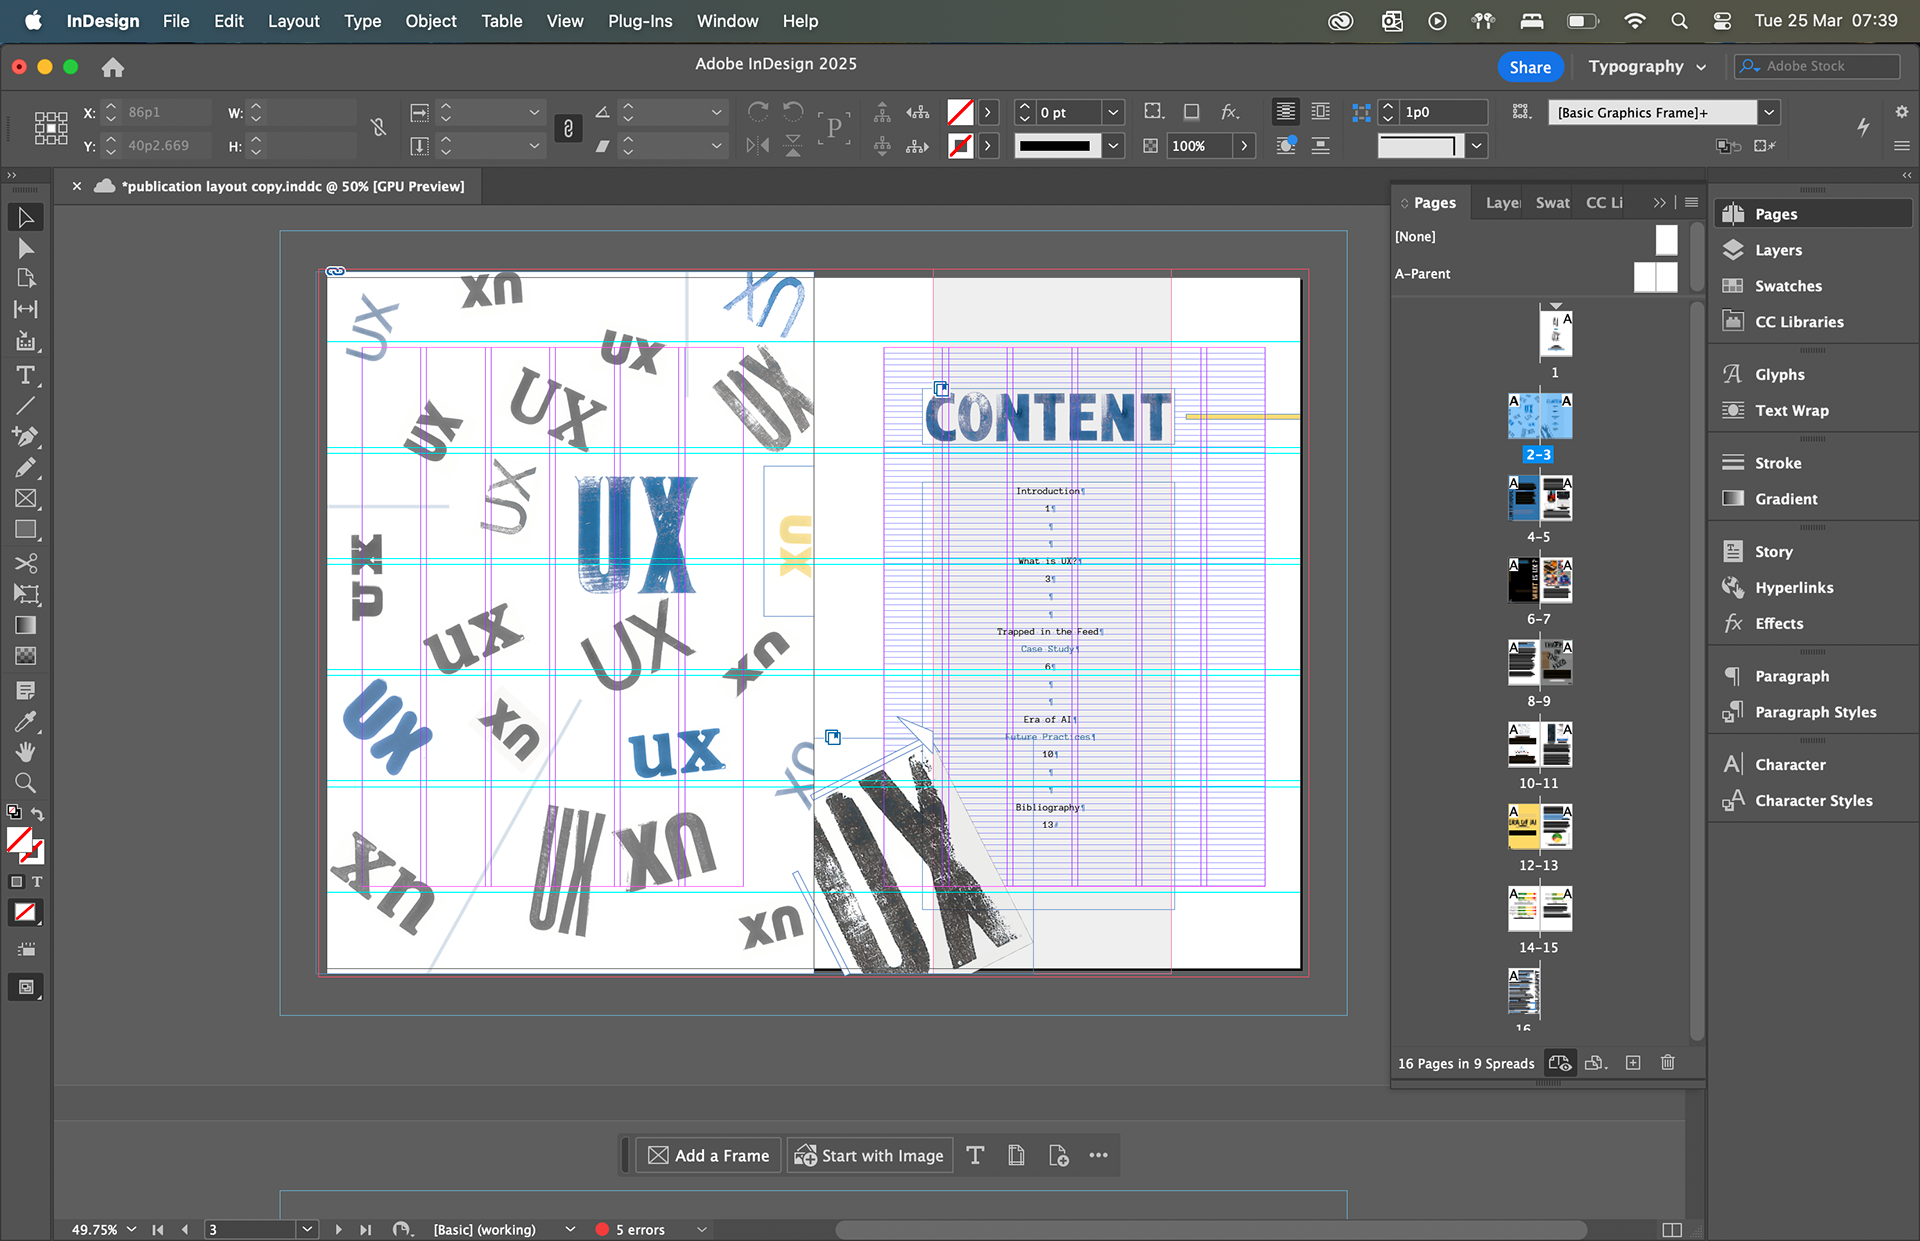The height and width of the screenshot is (1241, 1920).
Task: Select the Direct Selection tool
Action: 26,248
